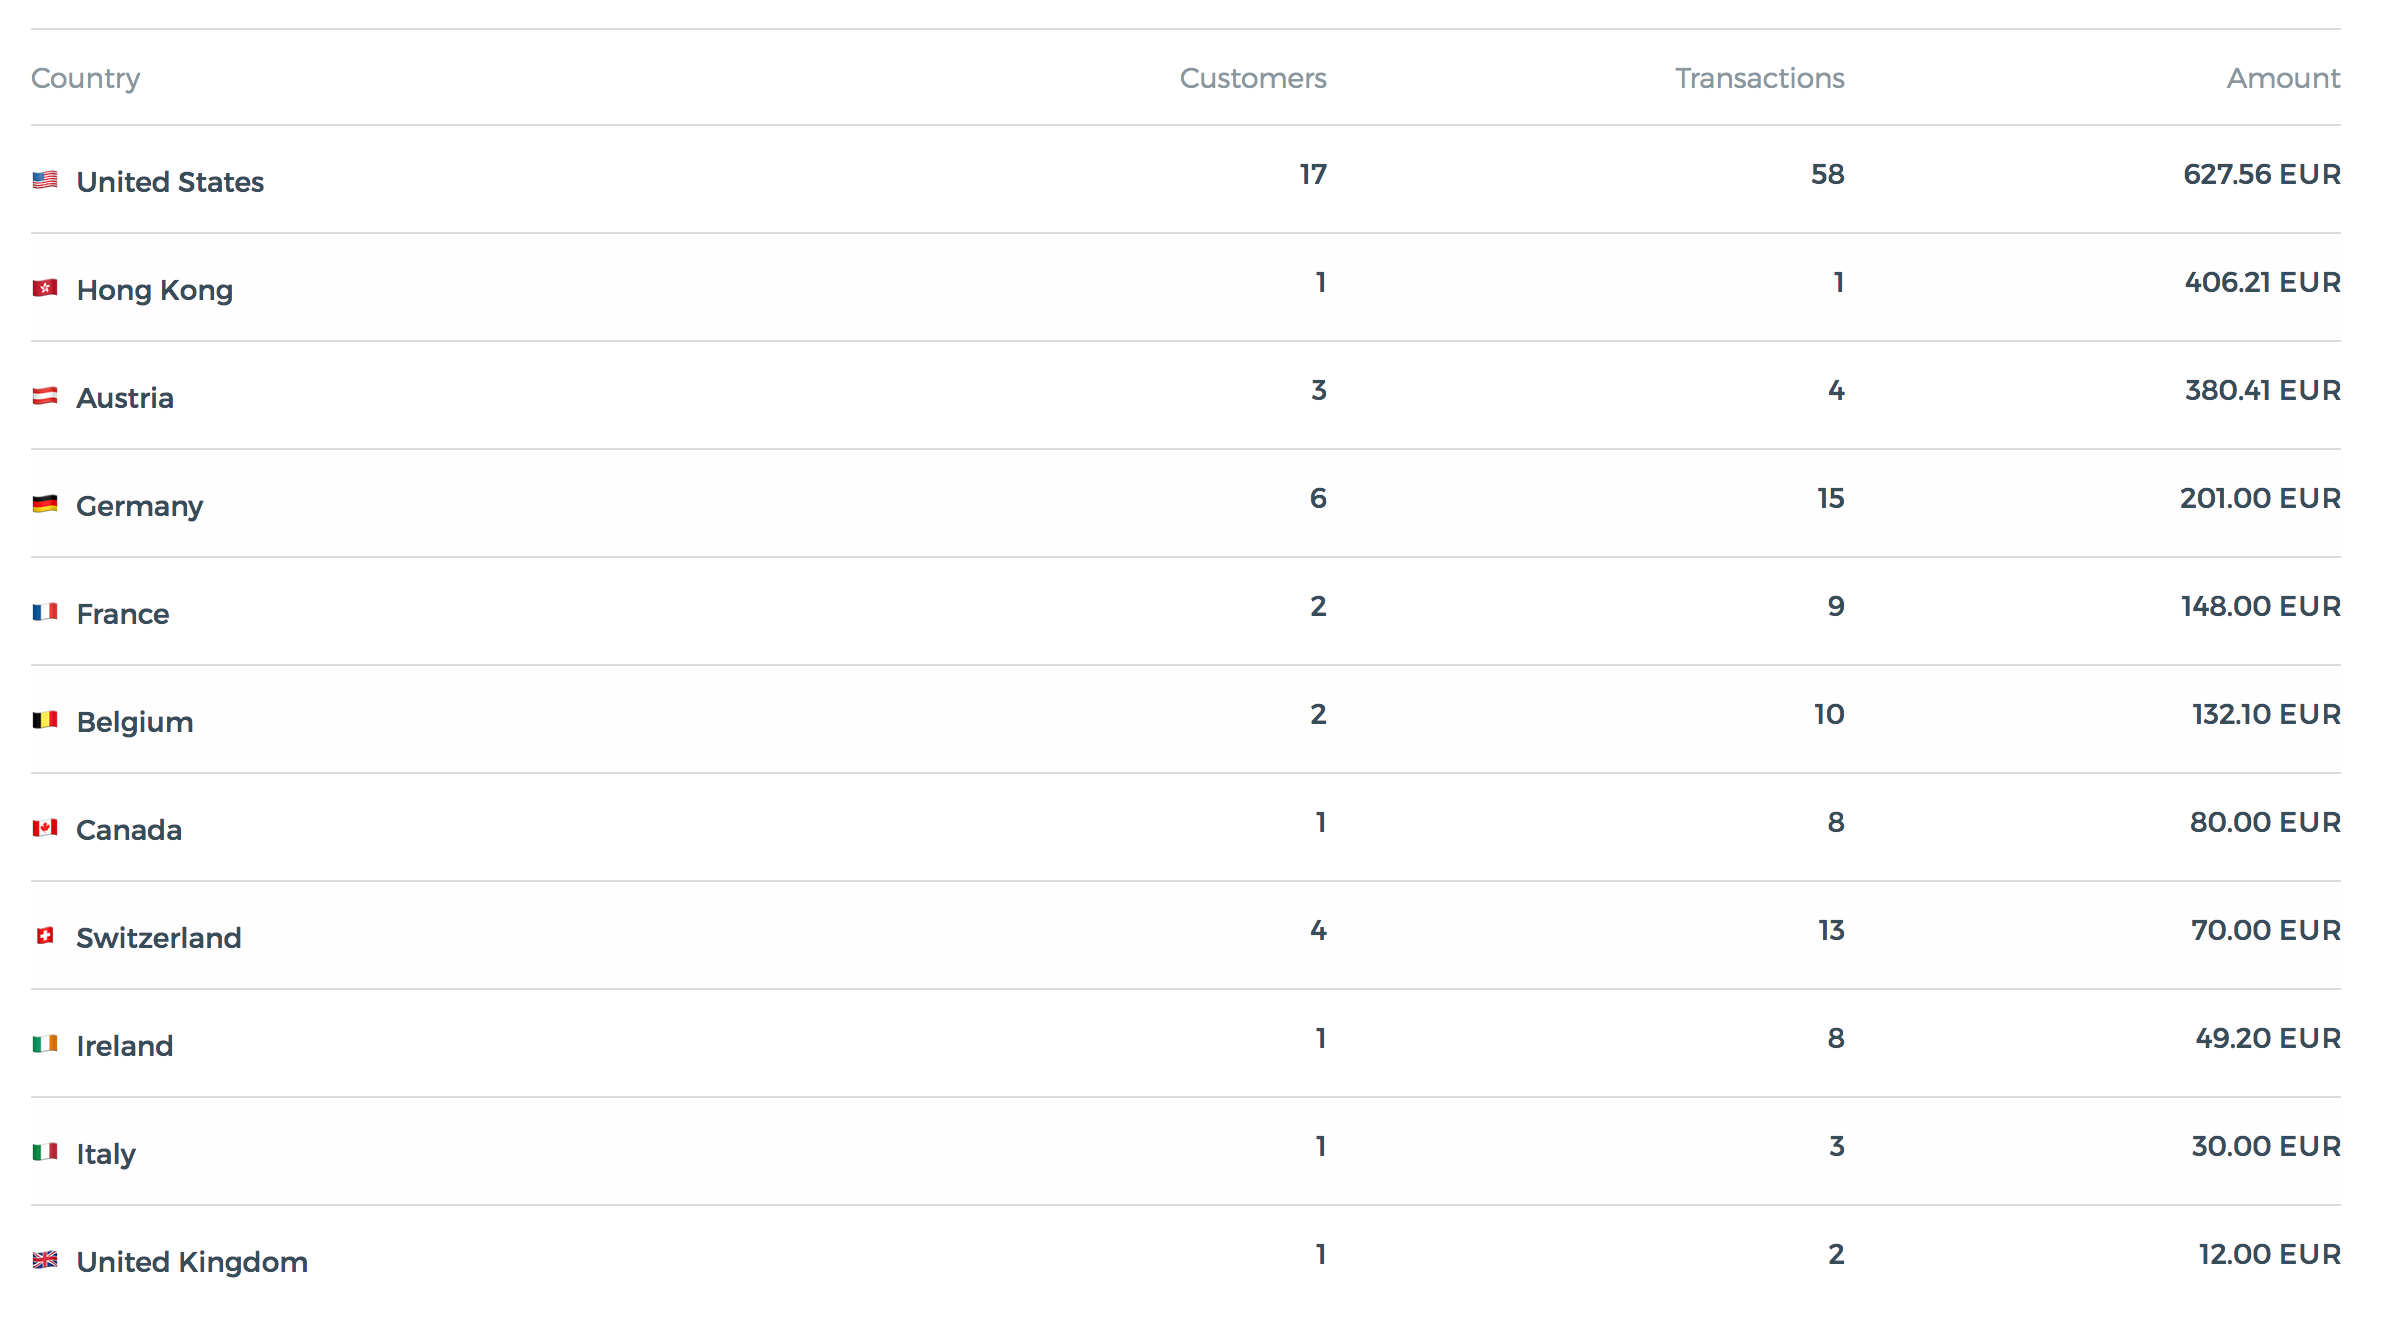
Task: Select the Switzerland country name
Action: point(159,938)
